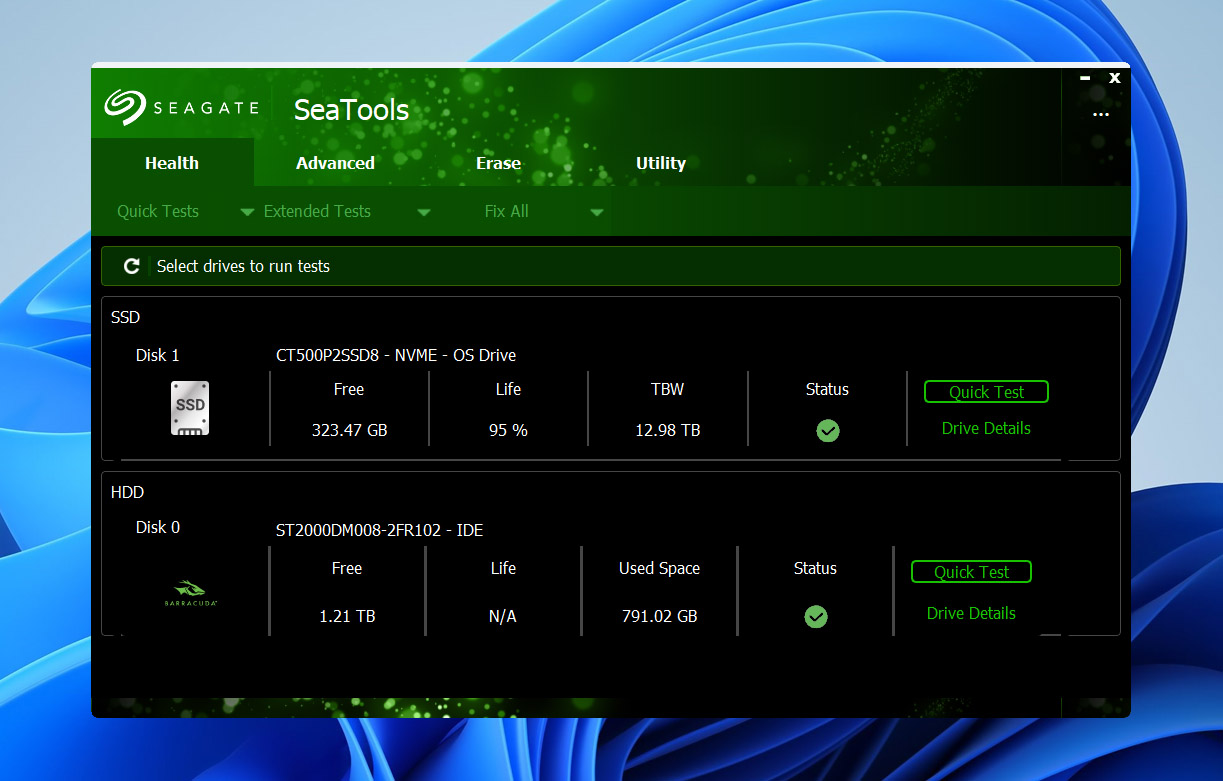Click the 'ST2000DM008-2FR102 - IDE' drive name
The height and width of the screenshot is (781, 1223).
pos(379,530)
